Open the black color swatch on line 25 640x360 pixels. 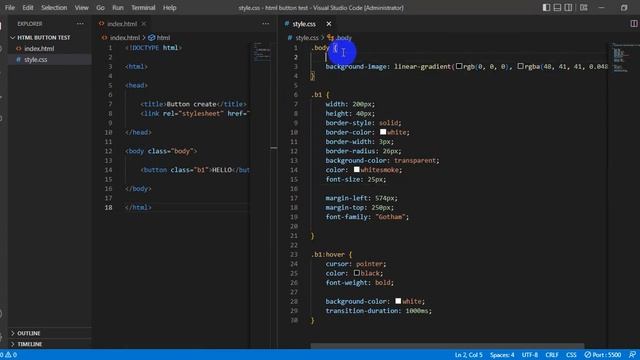(x=357, y=273)
